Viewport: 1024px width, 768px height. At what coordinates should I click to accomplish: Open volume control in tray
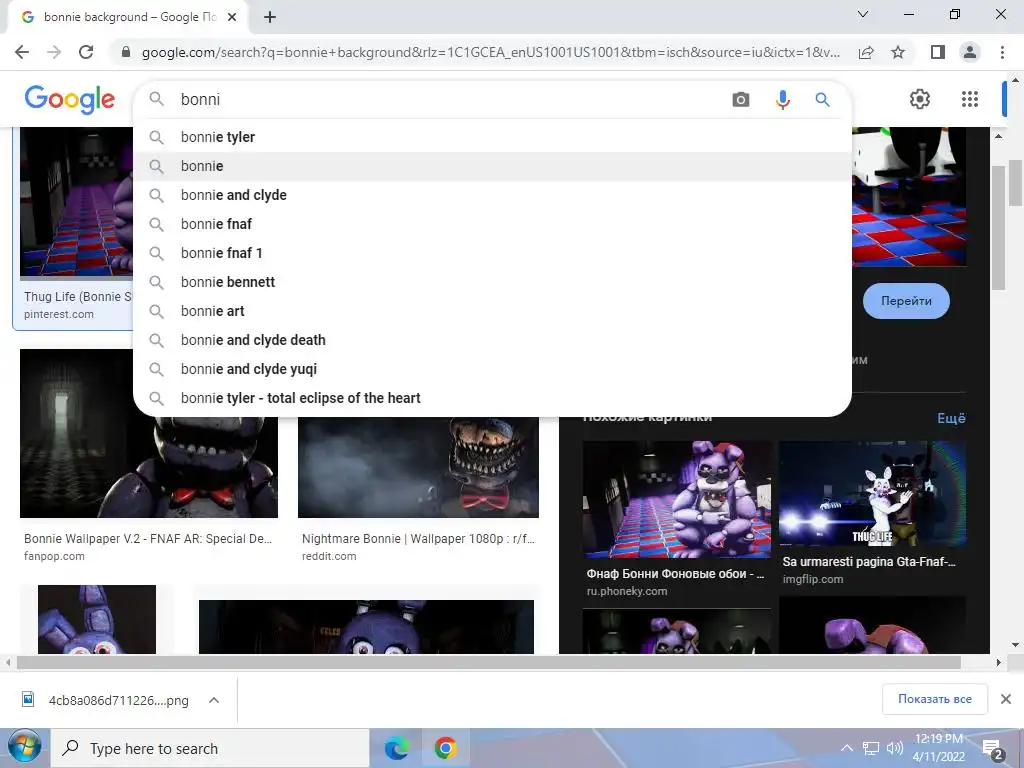tap(895, 748)
